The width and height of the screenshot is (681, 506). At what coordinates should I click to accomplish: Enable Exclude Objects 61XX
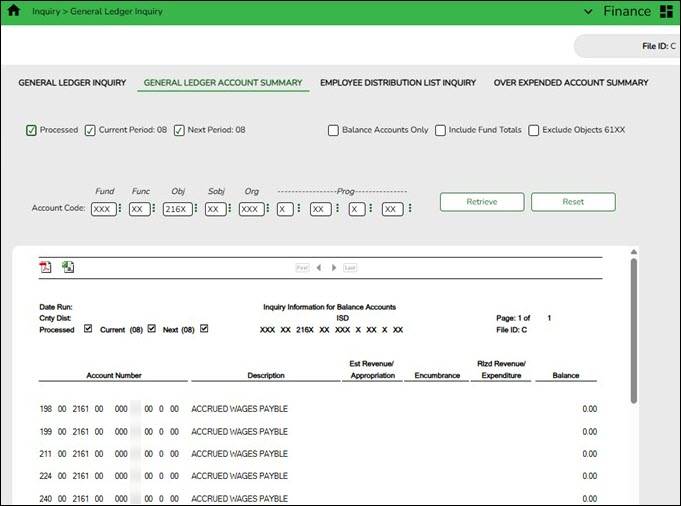coord(533,130)
